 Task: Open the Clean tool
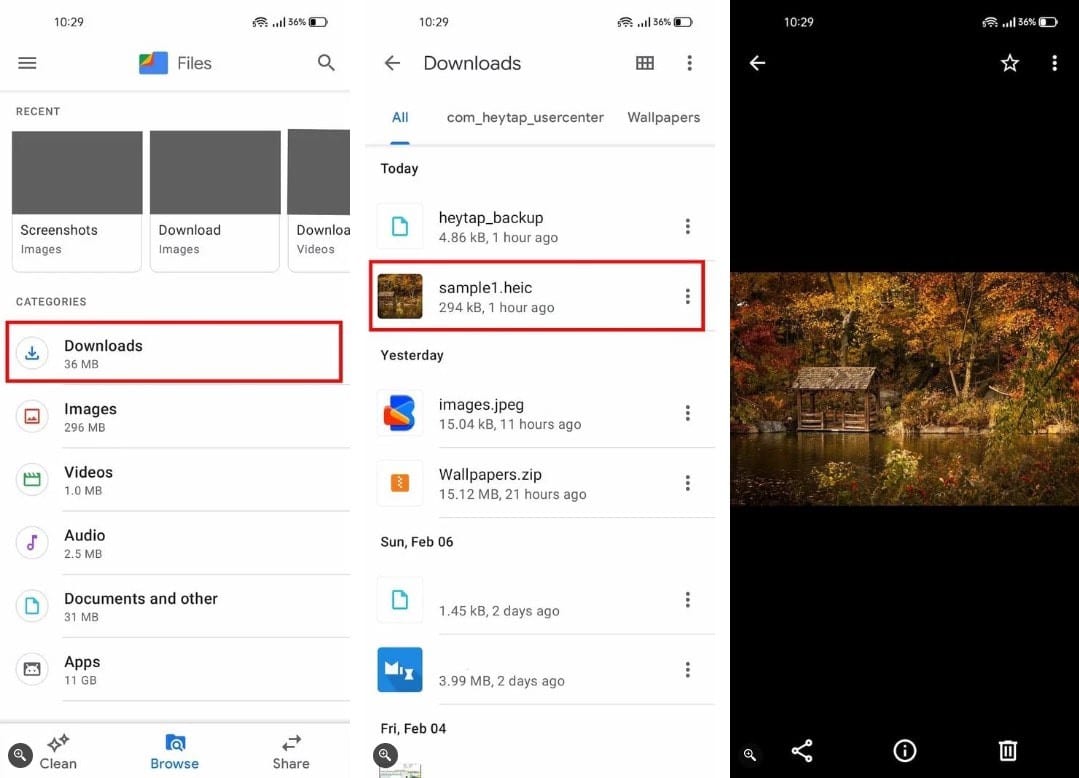57,750
